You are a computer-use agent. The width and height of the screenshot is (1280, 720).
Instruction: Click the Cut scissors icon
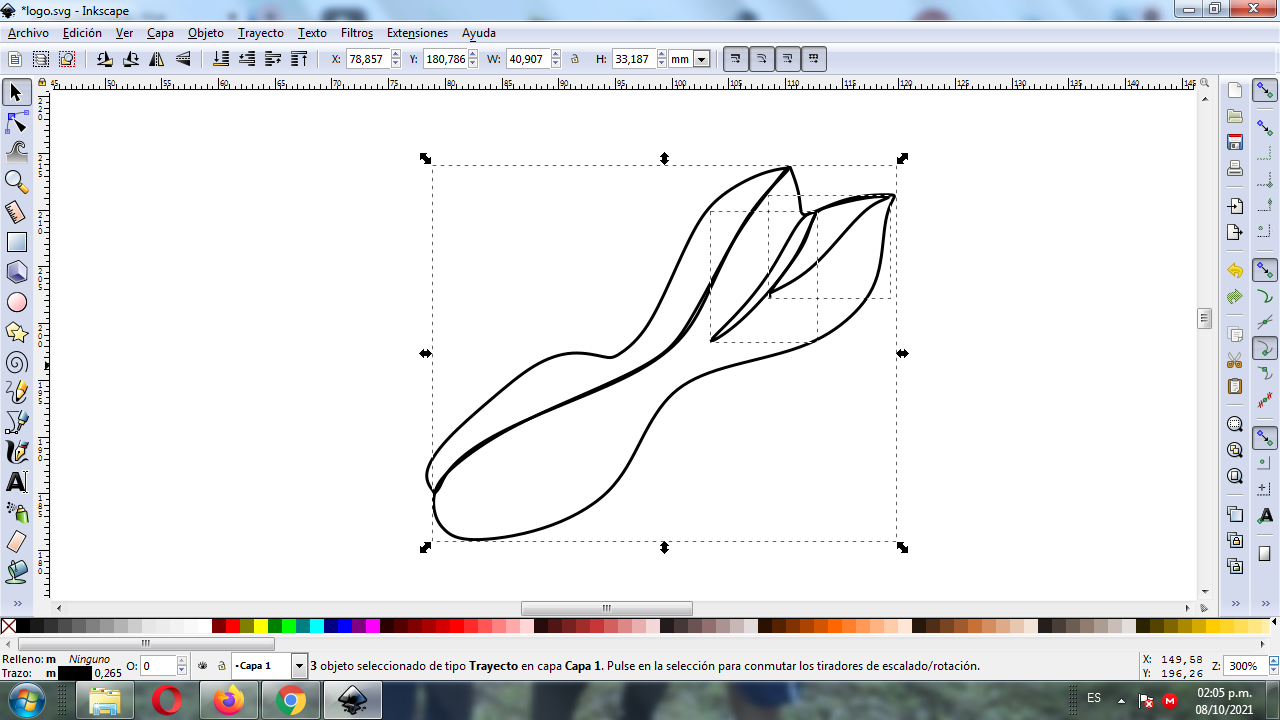pyautogui.click(x=1235, y=360)
